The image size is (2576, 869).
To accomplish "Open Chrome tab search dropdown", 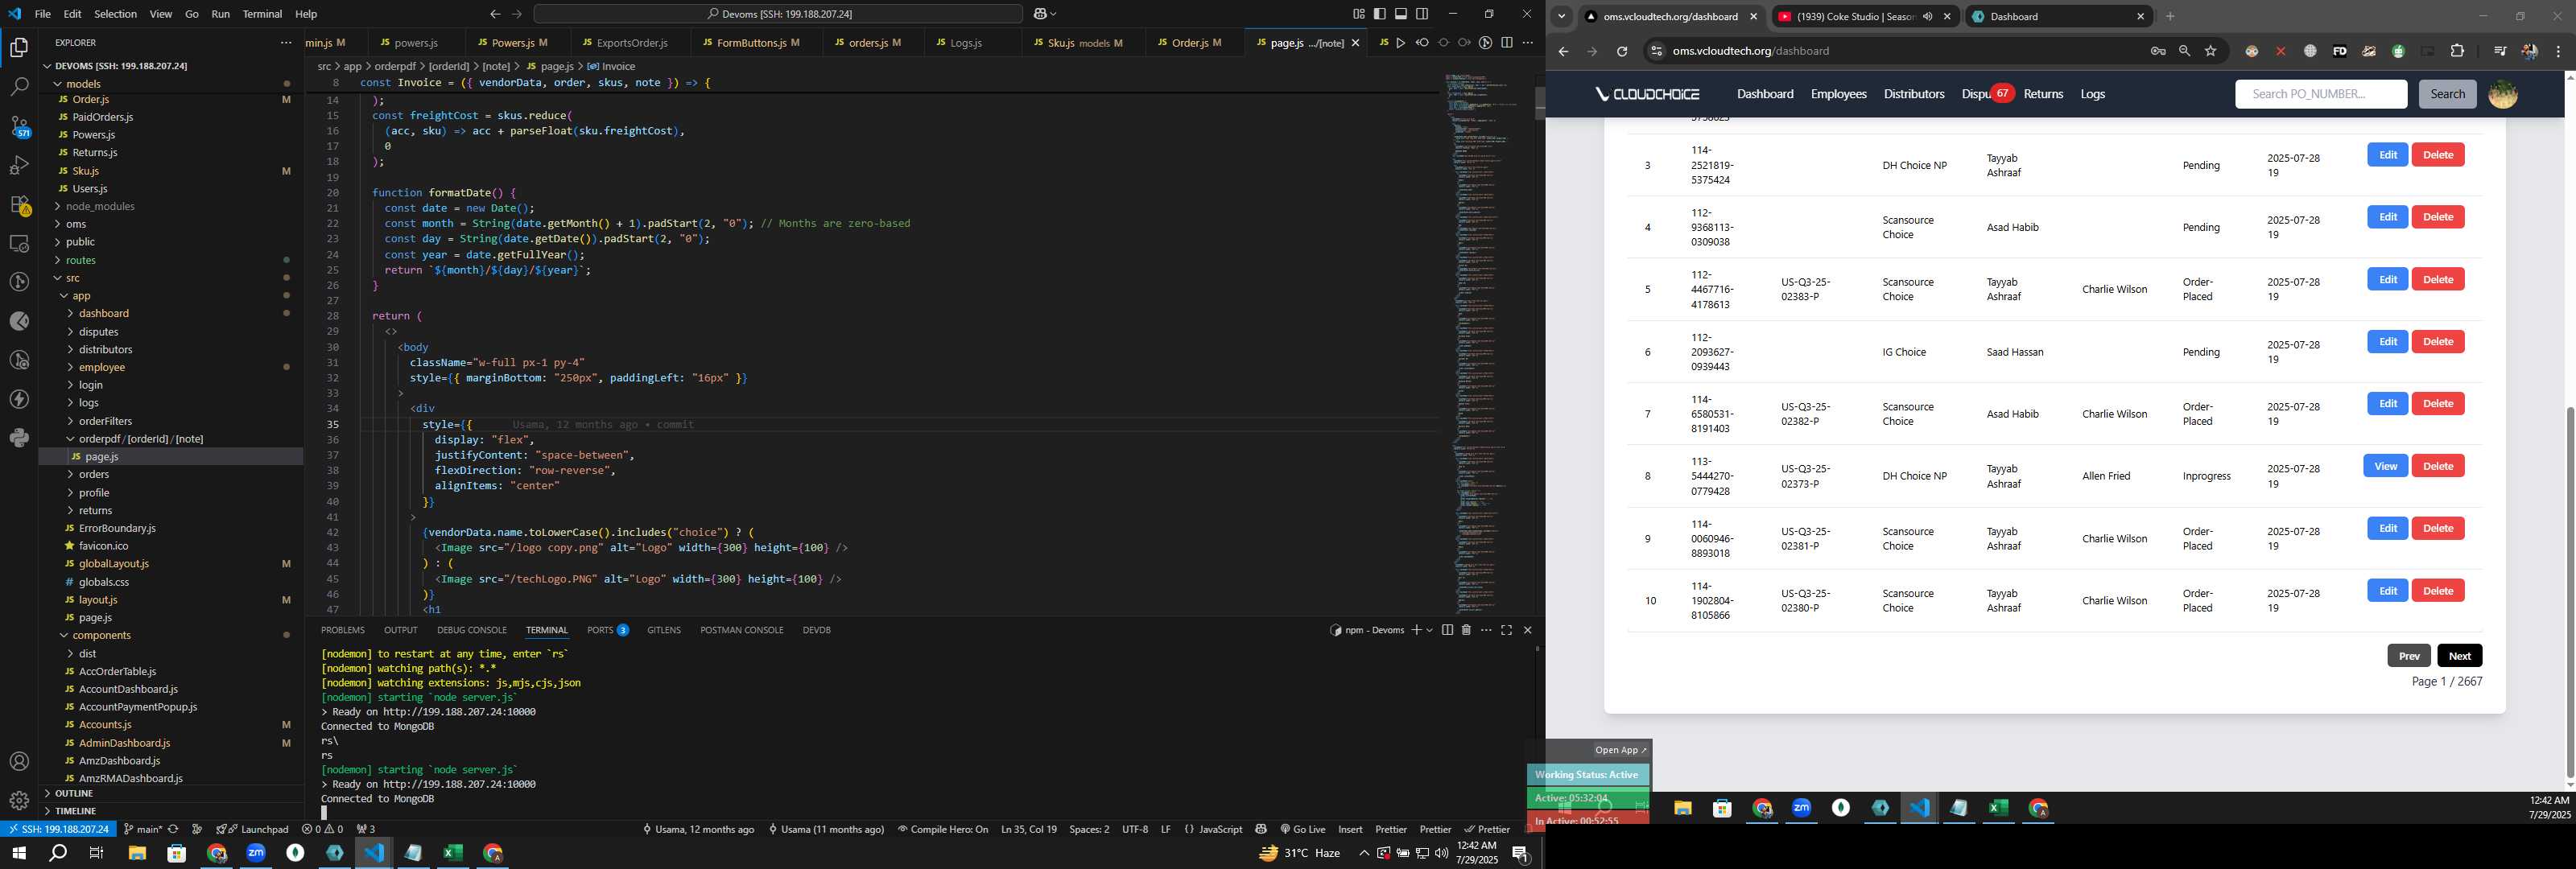I will tap(1561, 16).
